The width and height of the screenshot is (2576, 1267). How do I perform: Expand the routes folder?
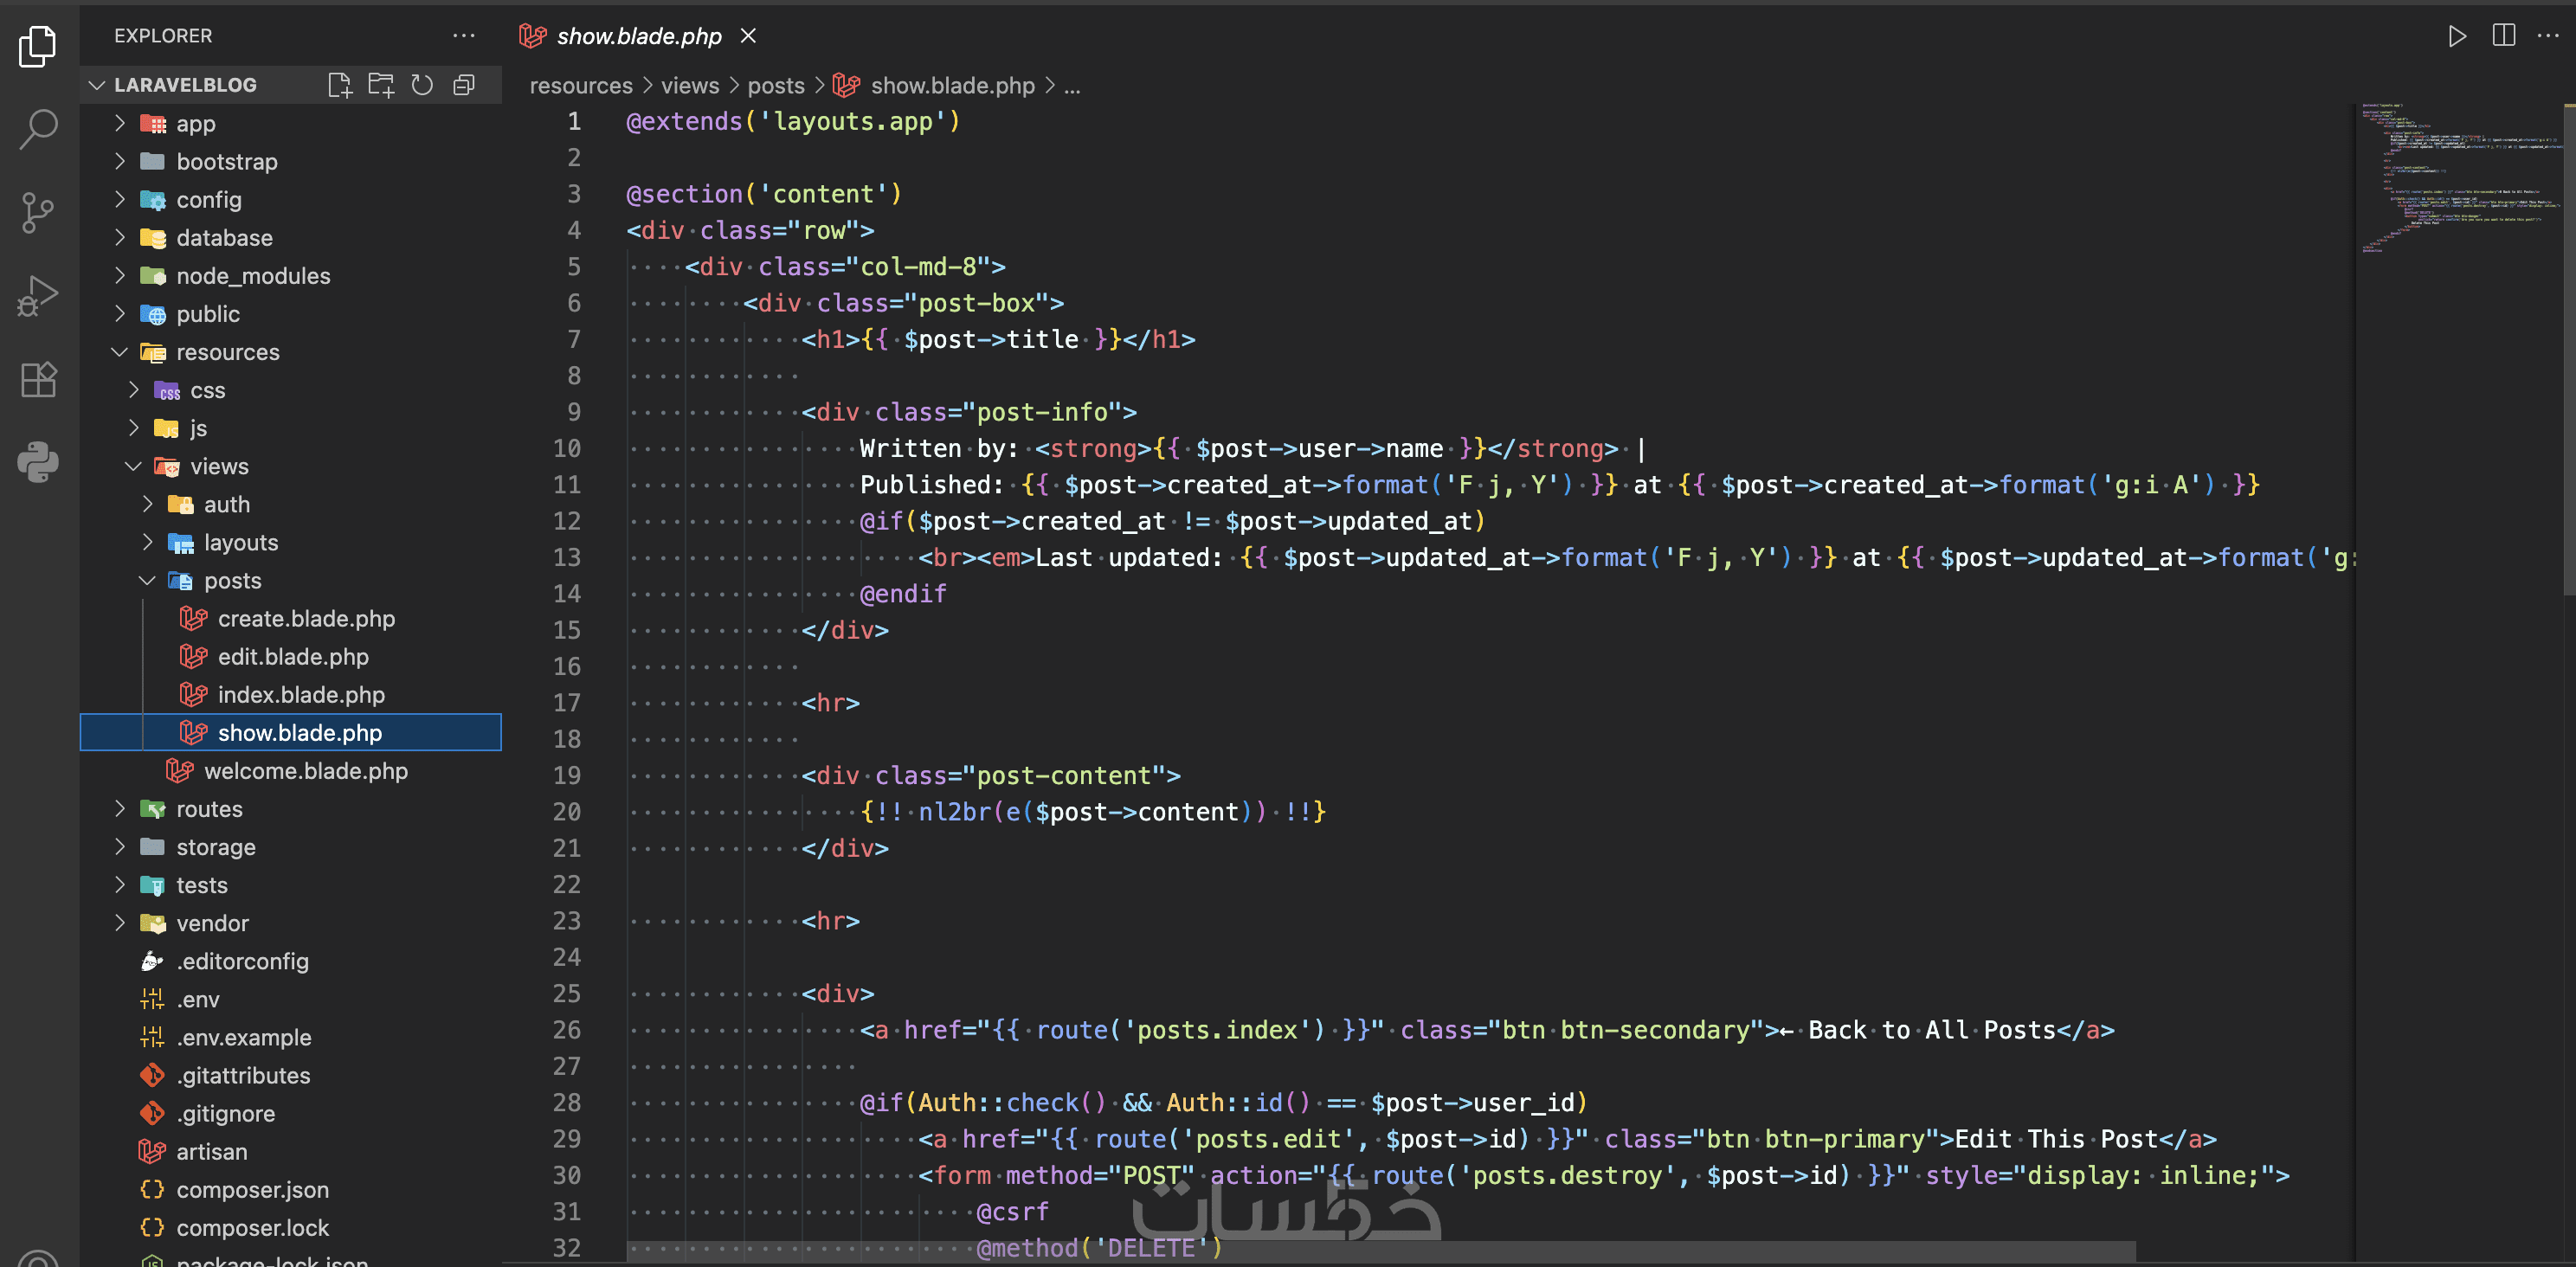(x=209, y=809)
